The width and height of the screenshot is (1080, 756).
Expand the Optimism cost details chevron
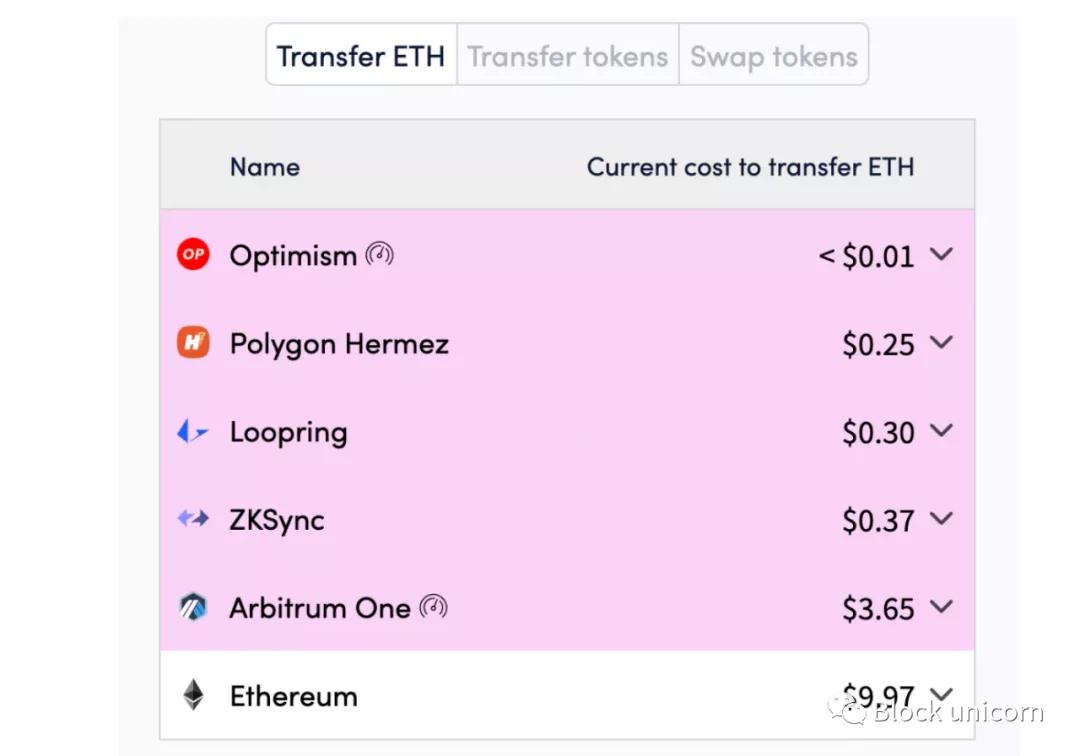940,255
